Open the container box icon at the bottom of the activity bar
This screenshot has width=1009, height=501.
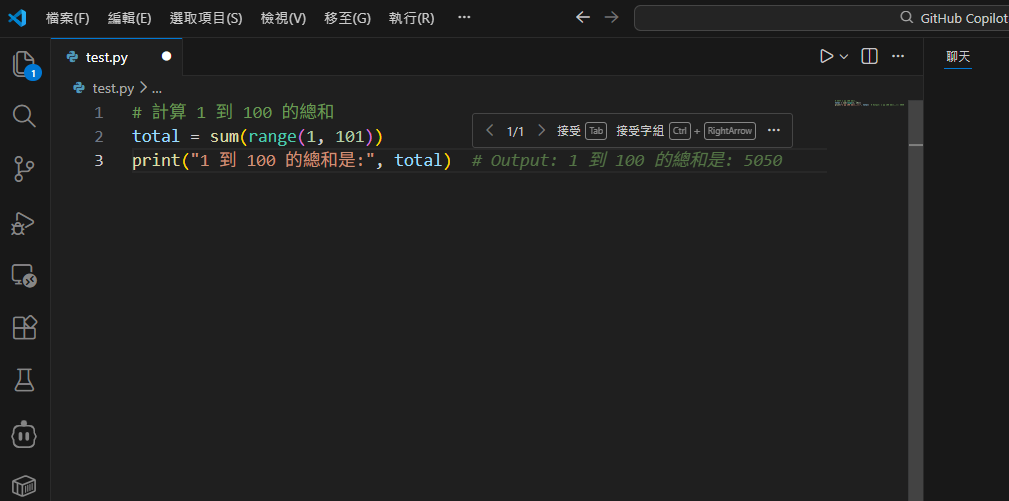point(24,486)
